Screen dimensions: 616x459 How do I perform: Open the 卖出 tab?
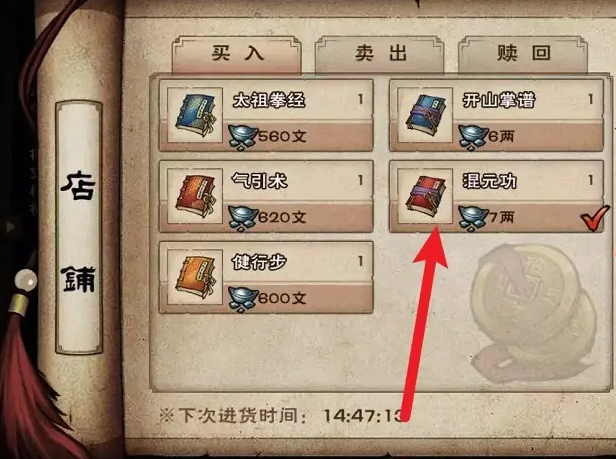pos(380,54)
